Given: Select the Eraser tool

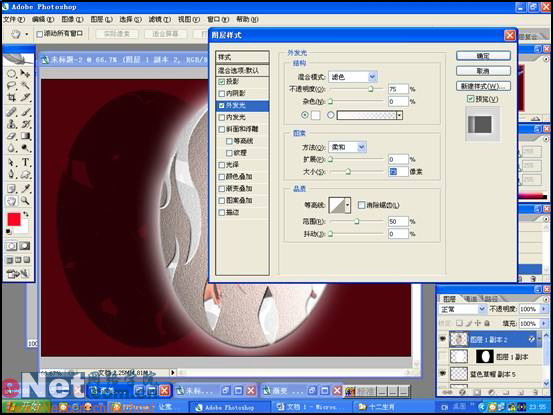Looking at the screenshot, I should pyautogui.click(x=11, y=136).
